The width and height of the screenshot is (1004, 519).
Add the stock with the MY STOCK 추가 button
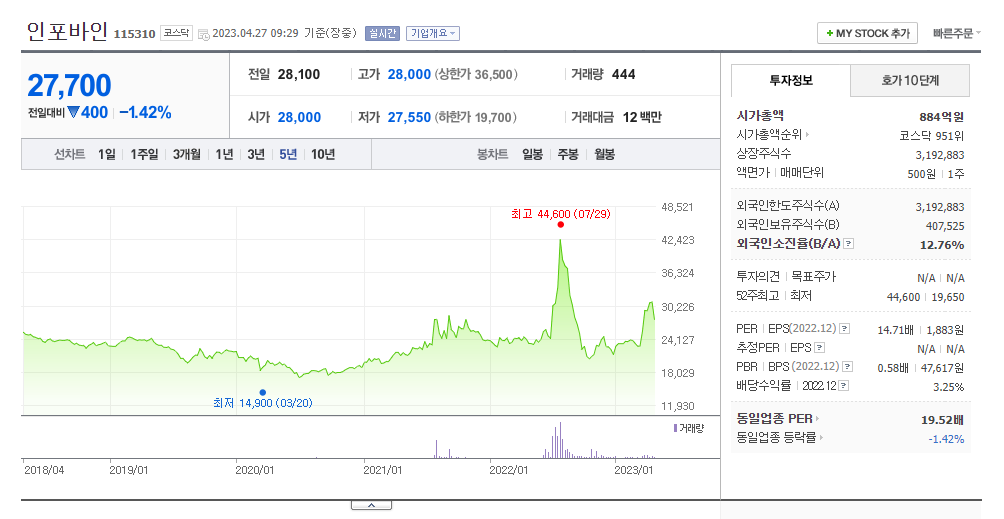pos(867,33)
